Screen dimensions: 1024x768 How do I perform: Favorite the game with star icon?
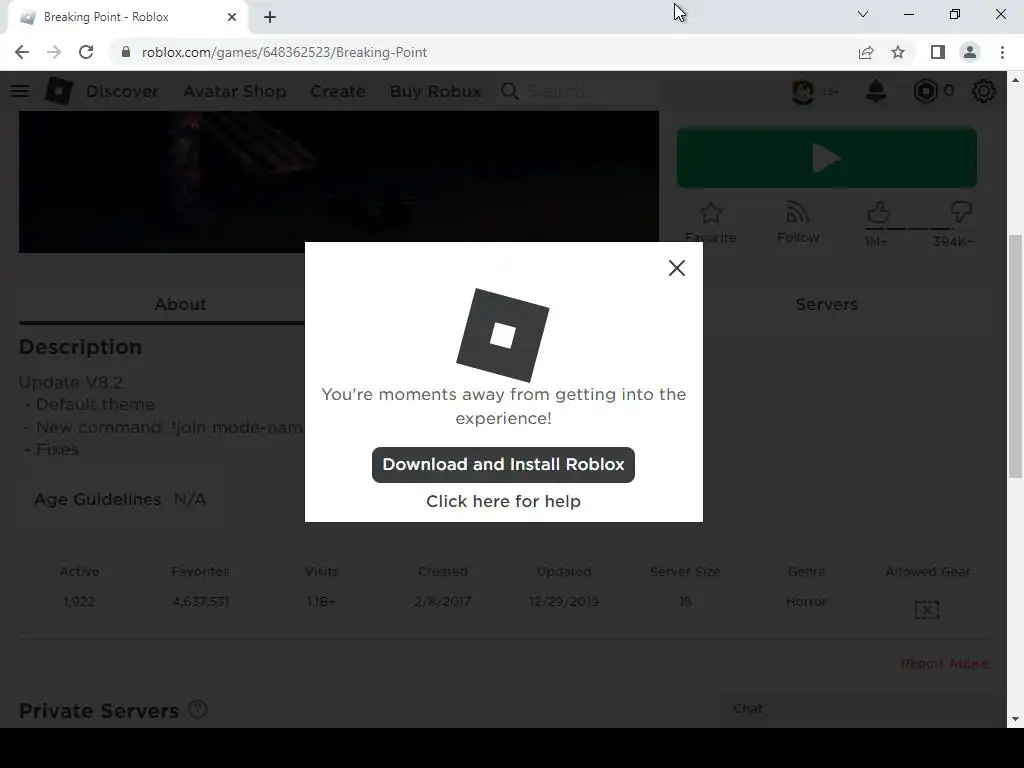pos(711,214)
